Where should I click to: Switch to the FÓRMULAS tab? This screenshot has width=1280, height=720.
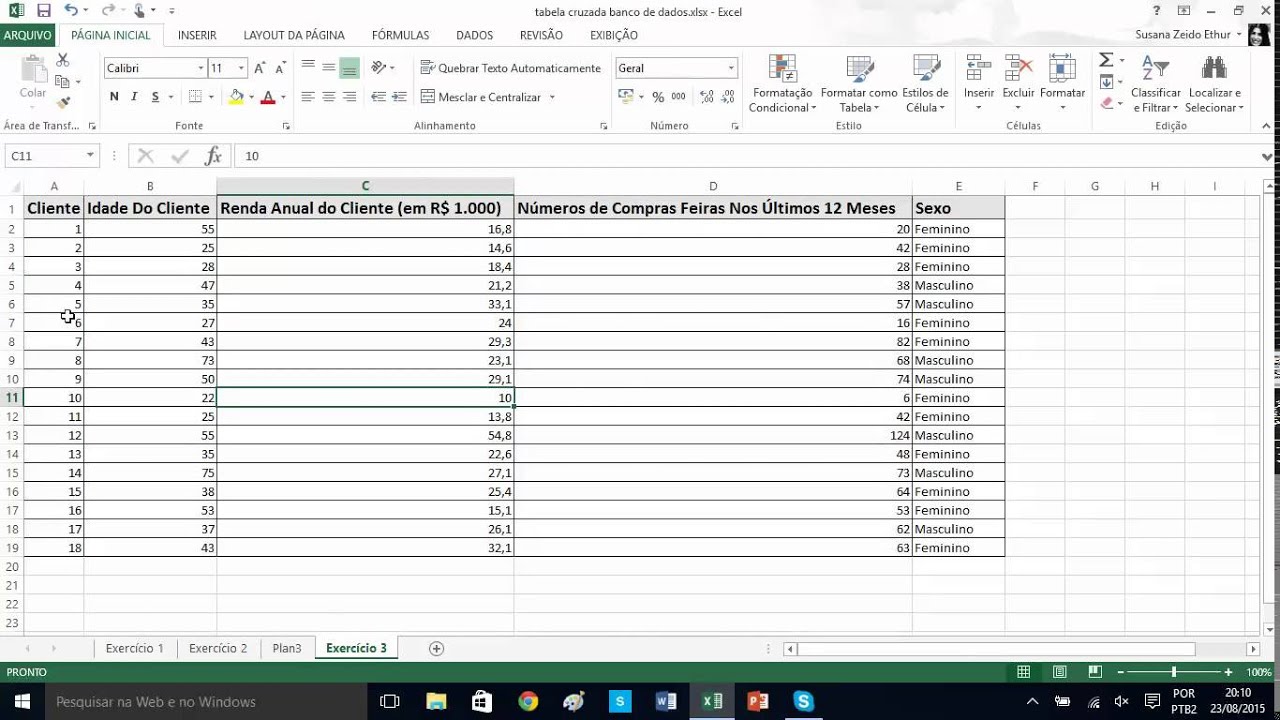(400, 35)
